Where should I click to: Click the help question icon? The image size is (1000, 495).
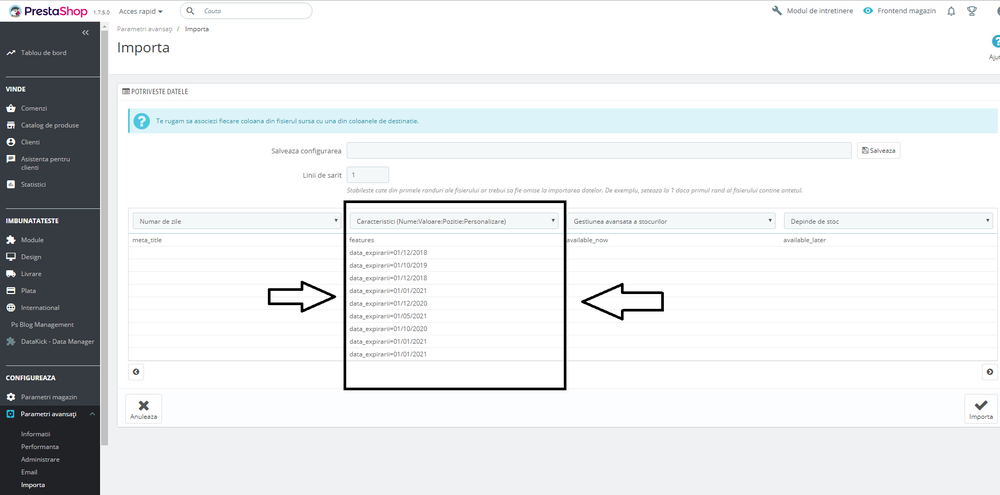pyautogui.click(x=996, y=41)
